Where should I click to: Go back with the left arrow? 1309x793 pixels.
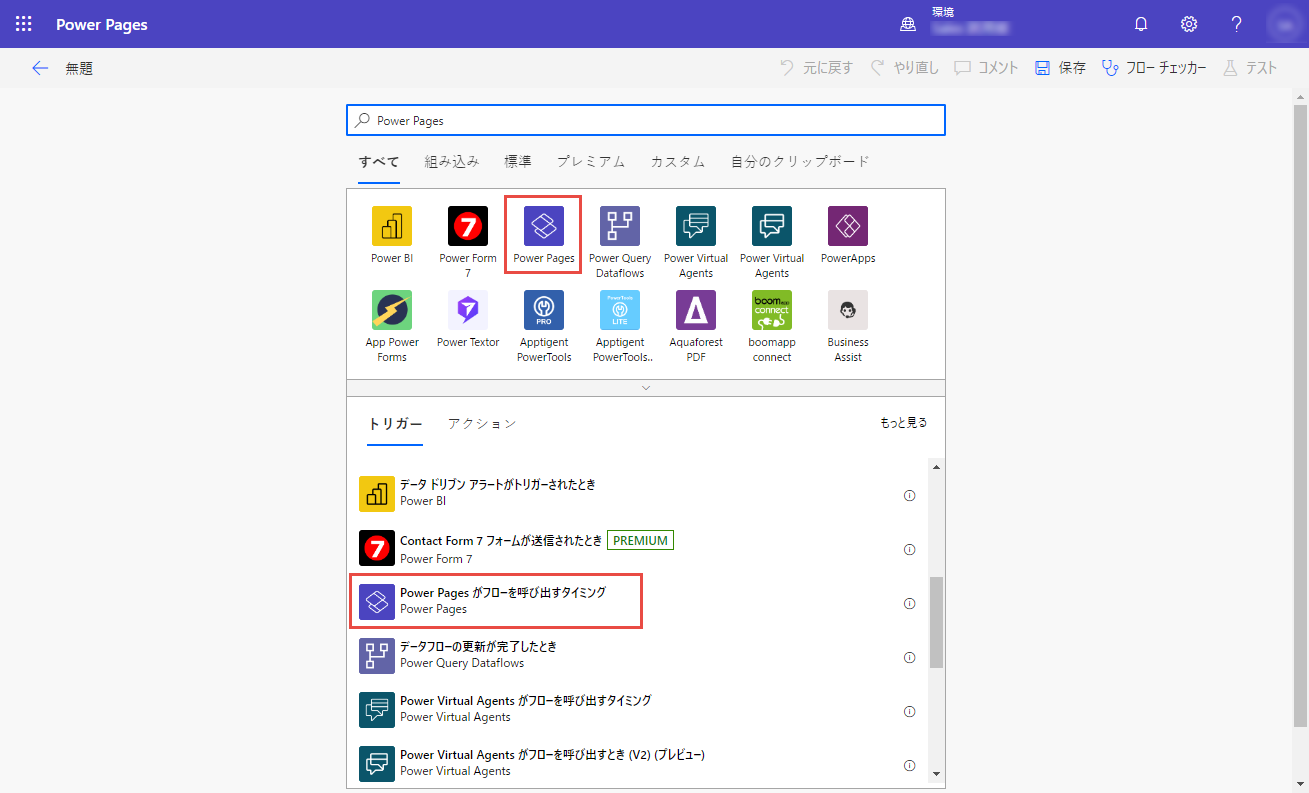click(40, 68)
